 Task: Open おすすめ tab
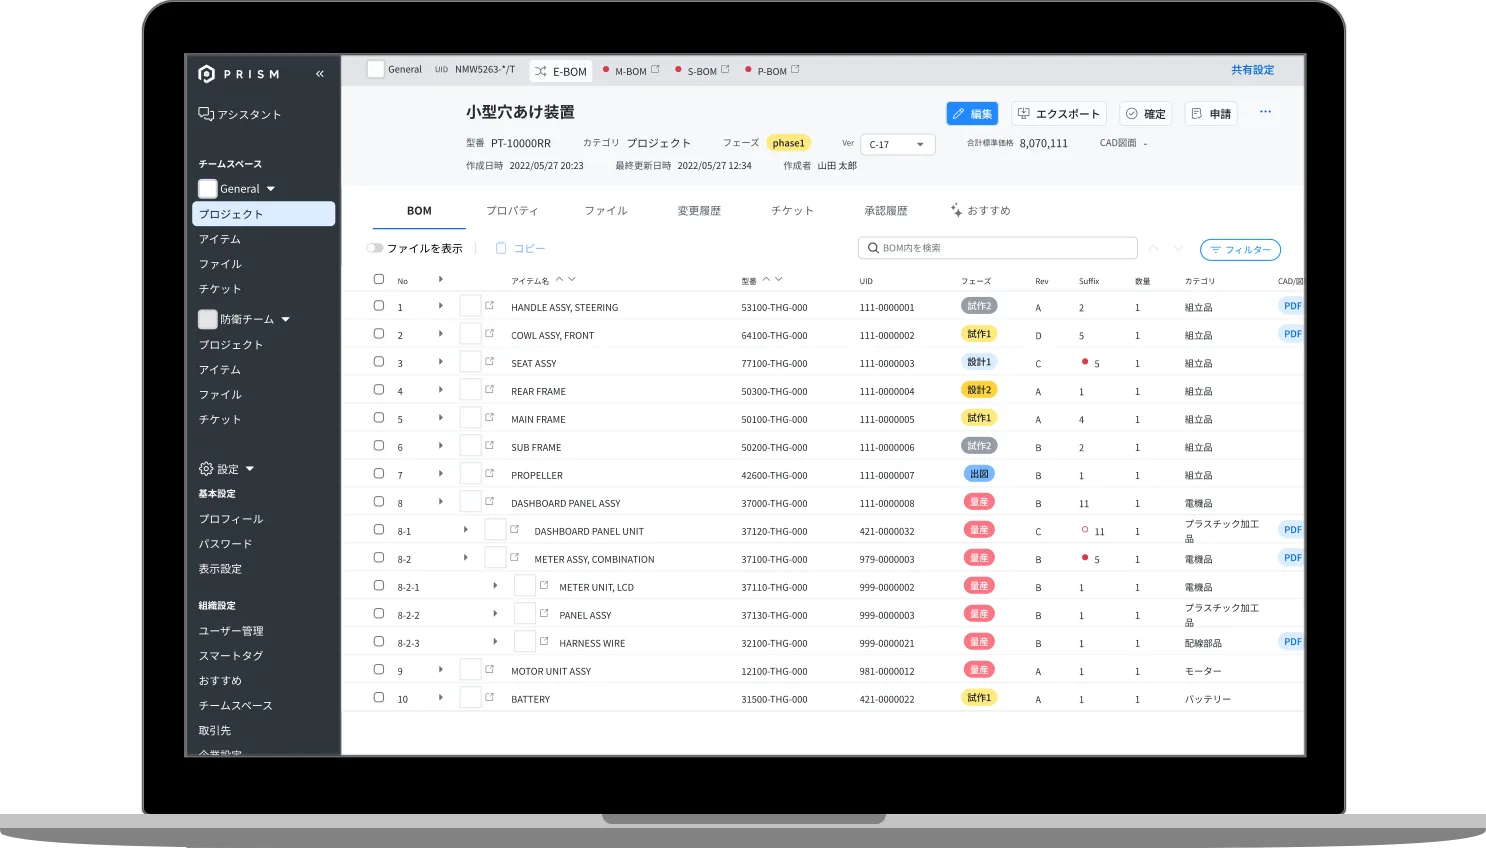[980, 211]
